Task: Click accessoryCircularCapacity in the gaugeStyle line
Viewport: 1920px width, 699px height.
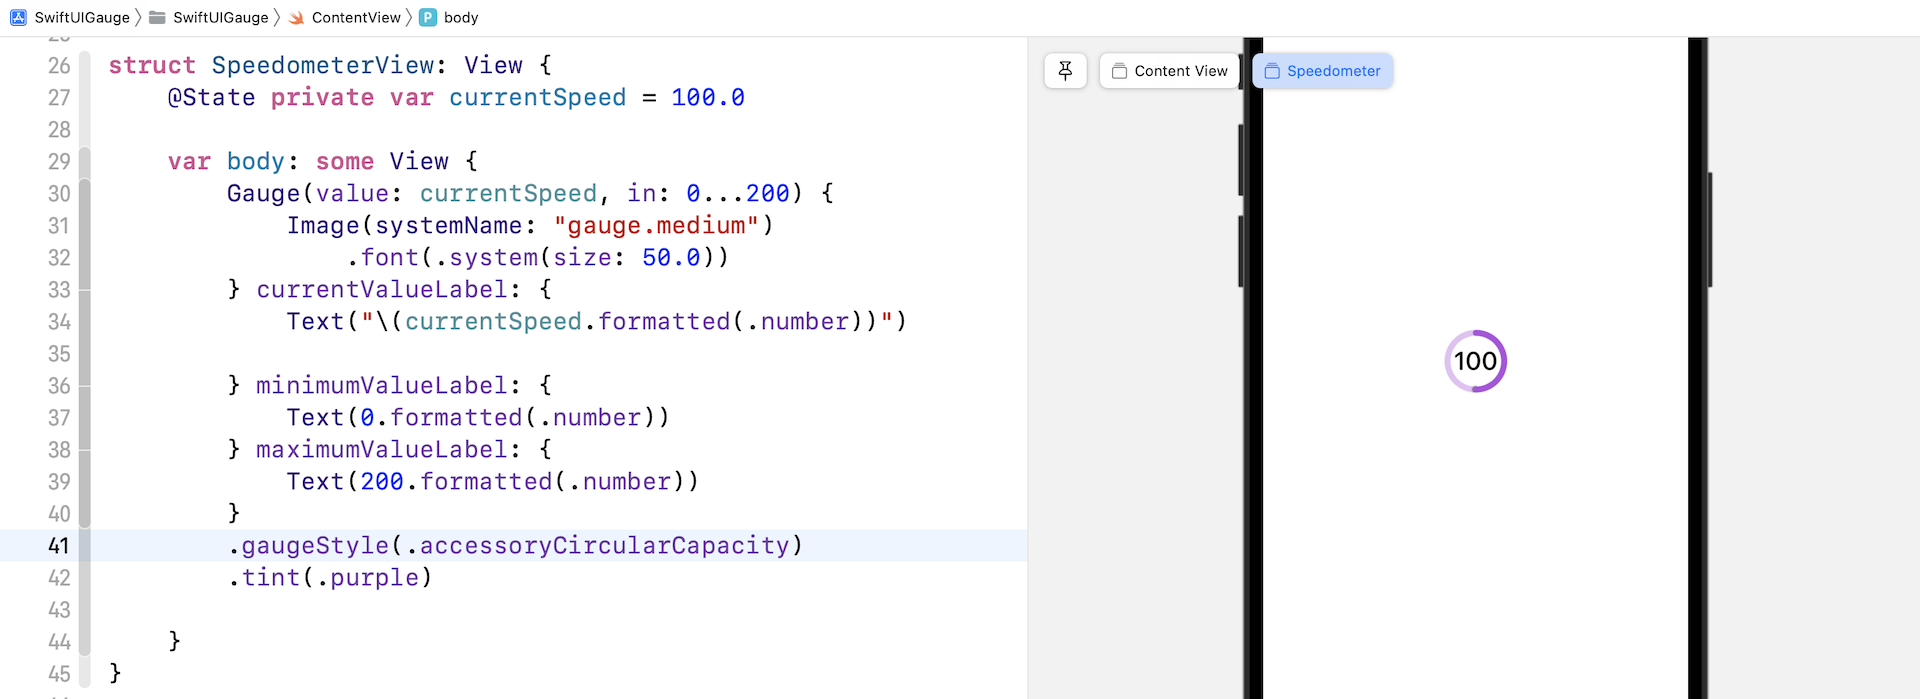Action: [x=604, y=546]
